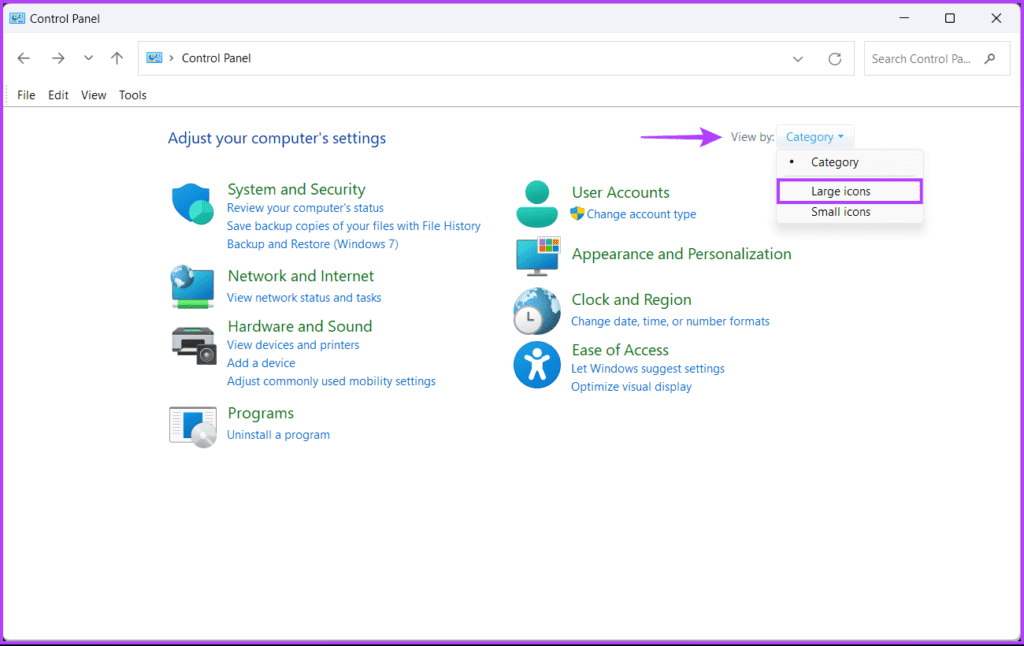Viewport: 1024px width, 646px height.
Task: Open the File menu
Action: point(26,95)
